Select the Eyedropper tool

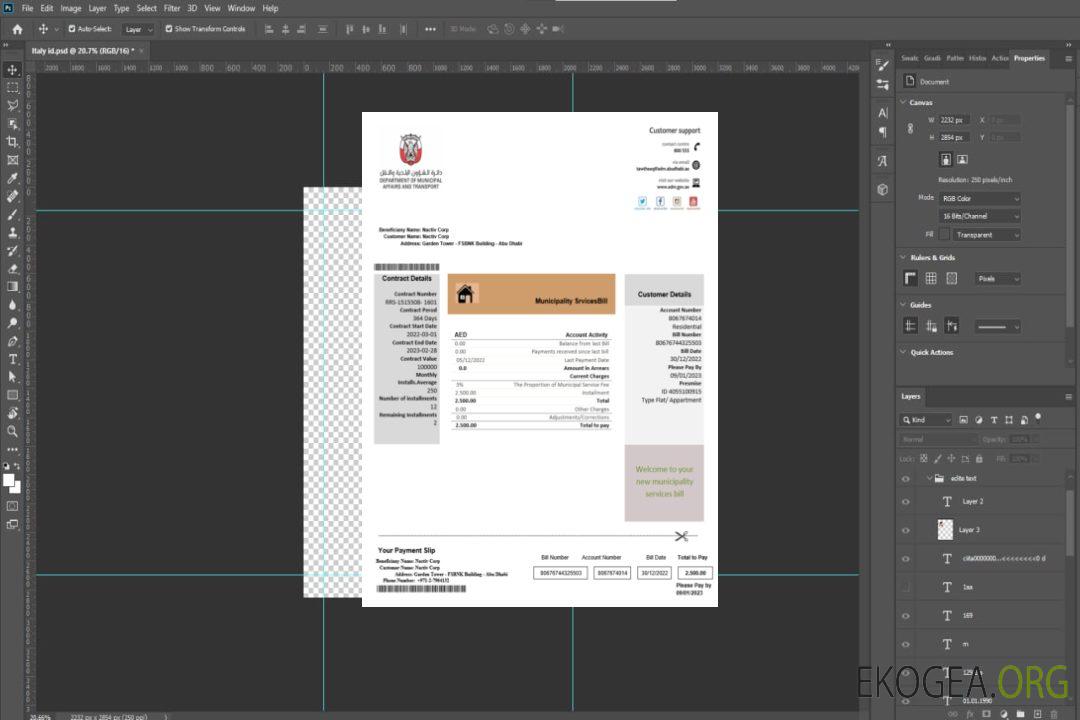click(13, 178)
